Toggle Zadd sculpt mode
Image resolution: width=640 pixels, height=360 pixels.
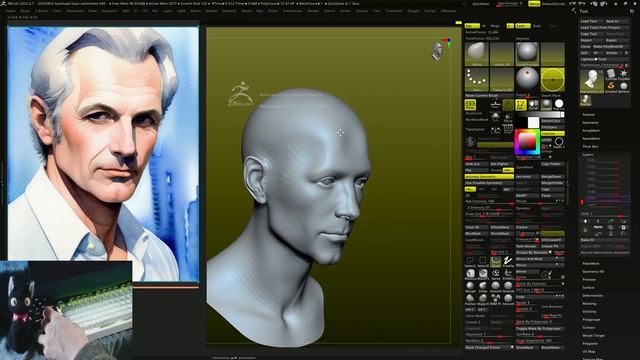pyautogui.click(x=522, y=26)
